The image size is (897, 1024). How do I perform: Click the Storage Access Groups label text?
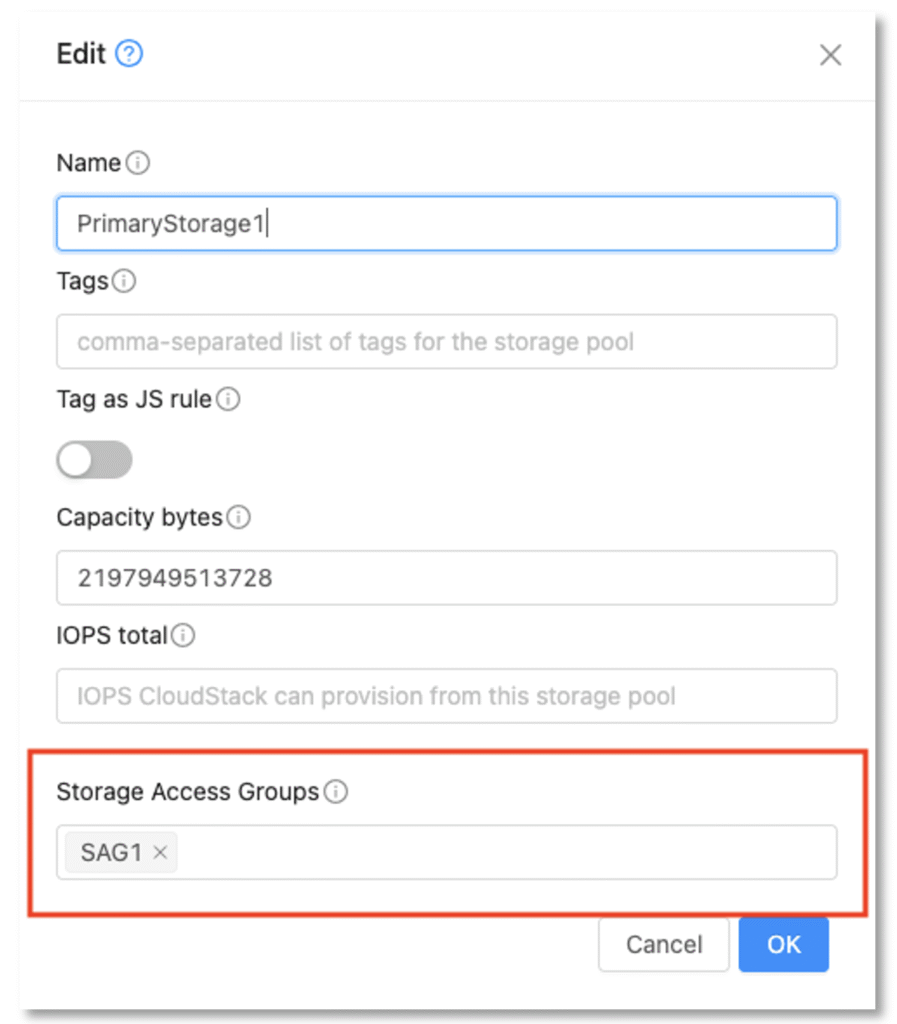coord(187,793)
